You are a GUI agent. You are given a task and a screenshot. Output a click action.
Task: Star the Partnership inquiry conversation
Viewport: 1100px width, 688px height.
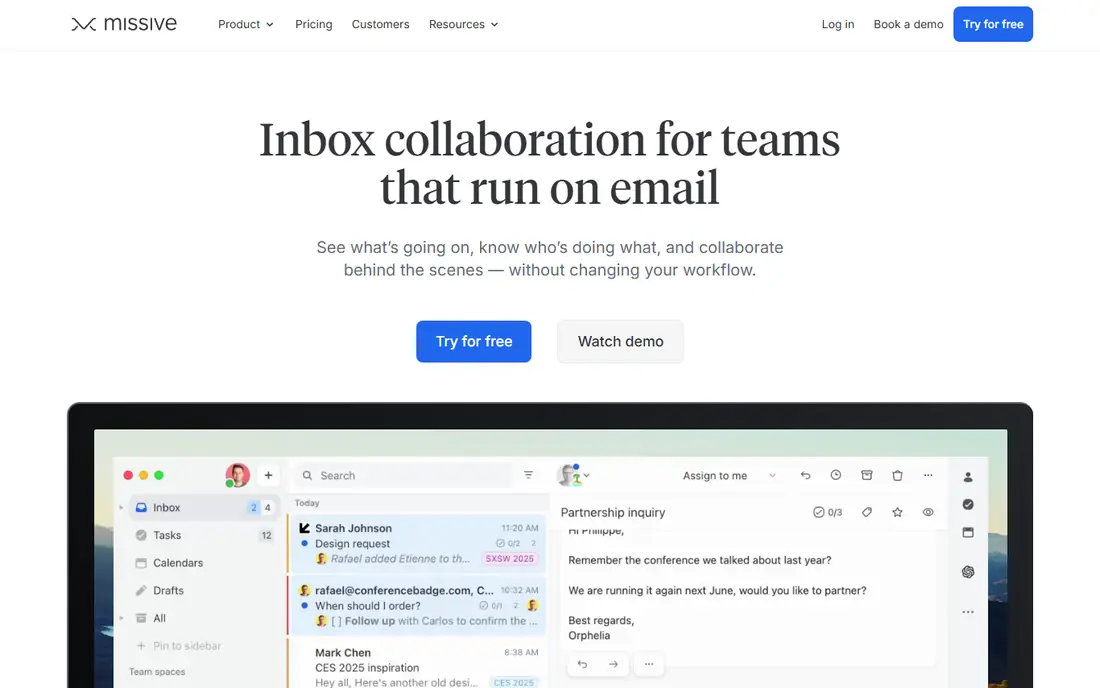897,512
